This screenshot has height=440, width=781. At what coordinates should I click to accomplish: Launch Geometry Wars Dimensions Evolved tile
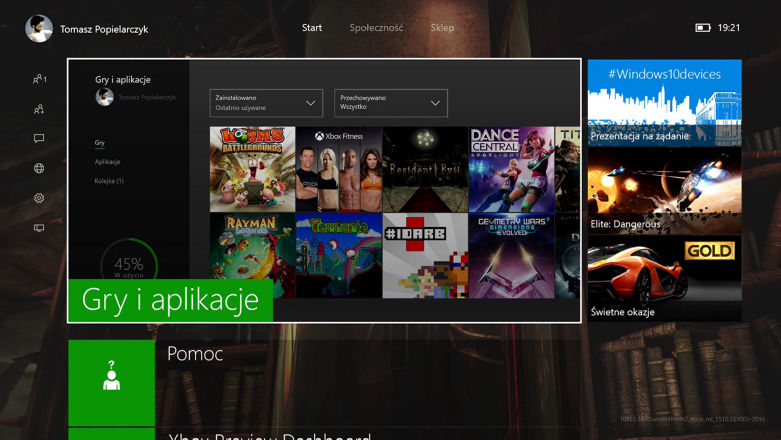[512, 256]
